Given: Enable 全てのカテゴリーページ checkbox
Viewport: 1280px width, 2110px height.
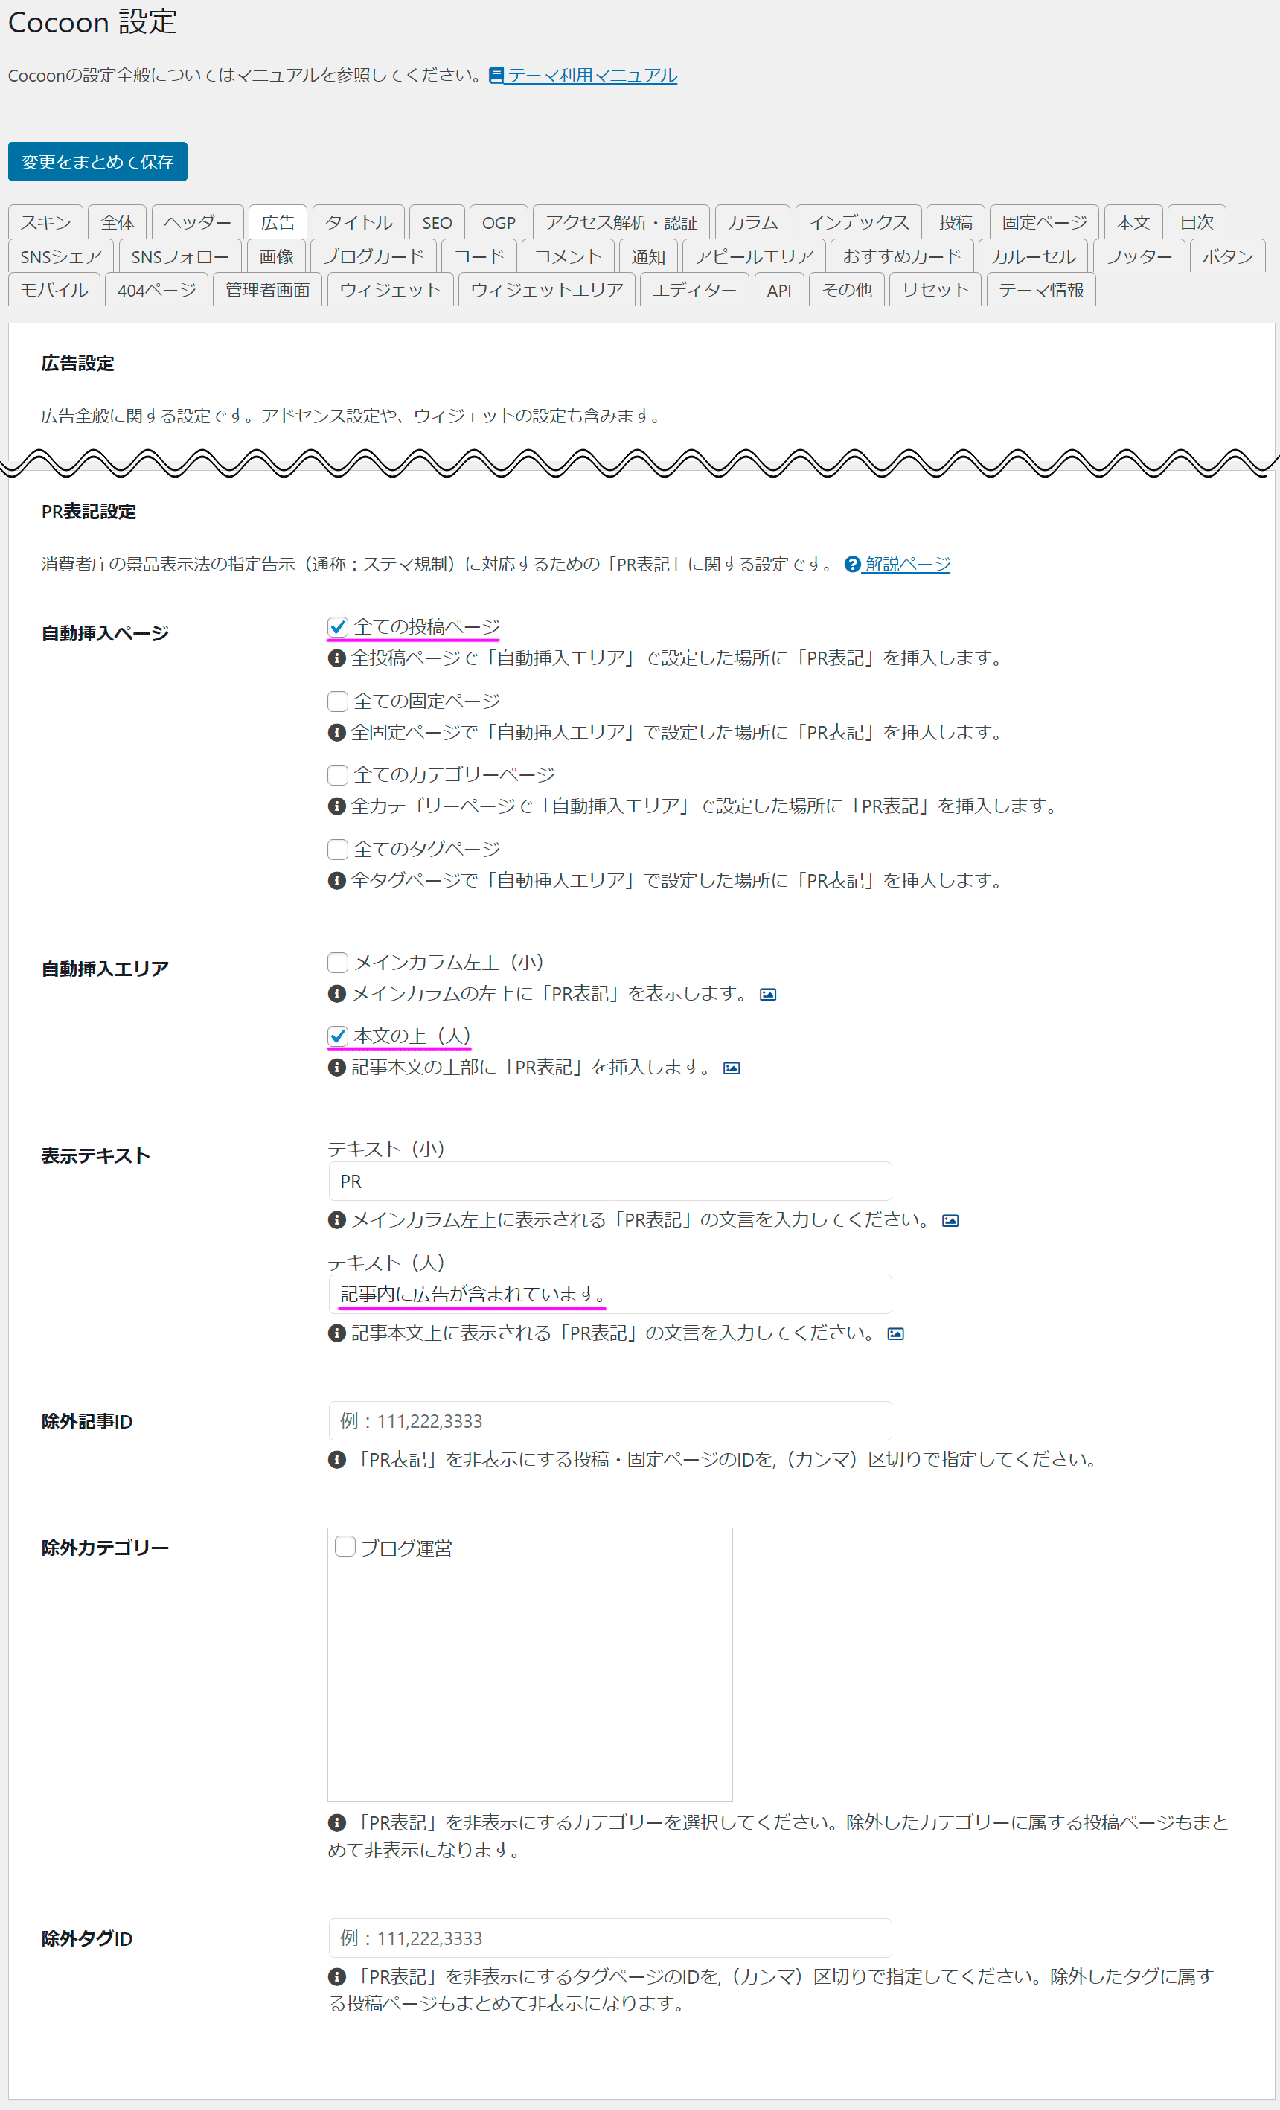Looking at the screenshot, I should click(x=338, y=775).
